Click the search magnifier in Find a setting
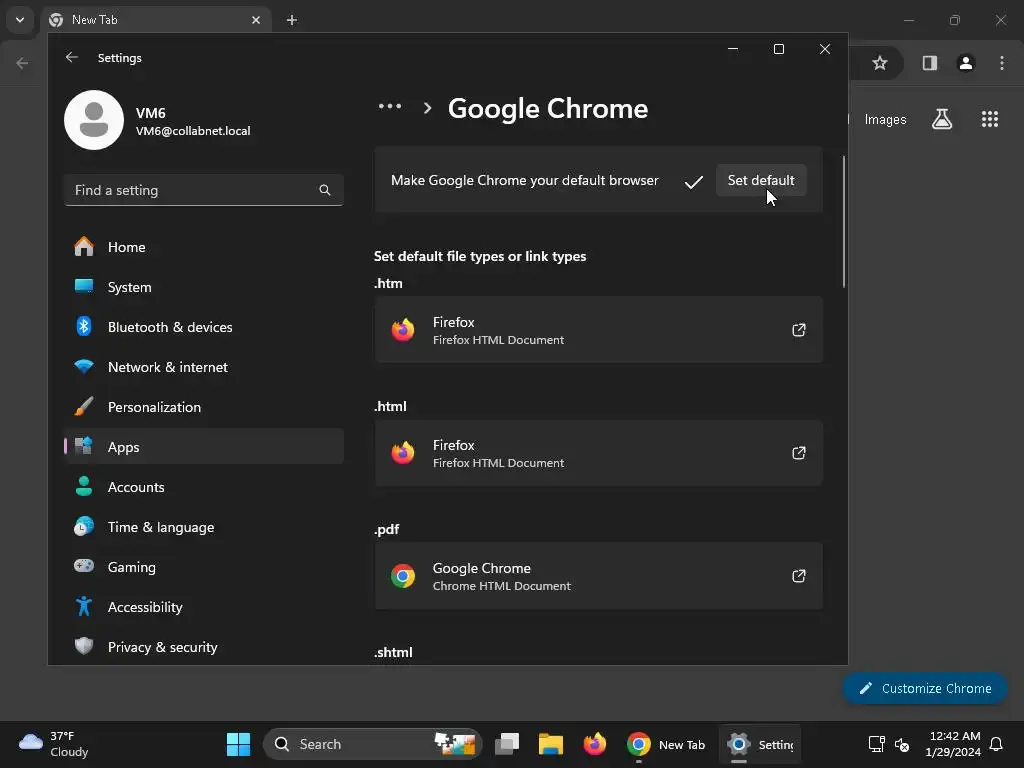The height and width of the screenshot is (768, 1024). 325,190
